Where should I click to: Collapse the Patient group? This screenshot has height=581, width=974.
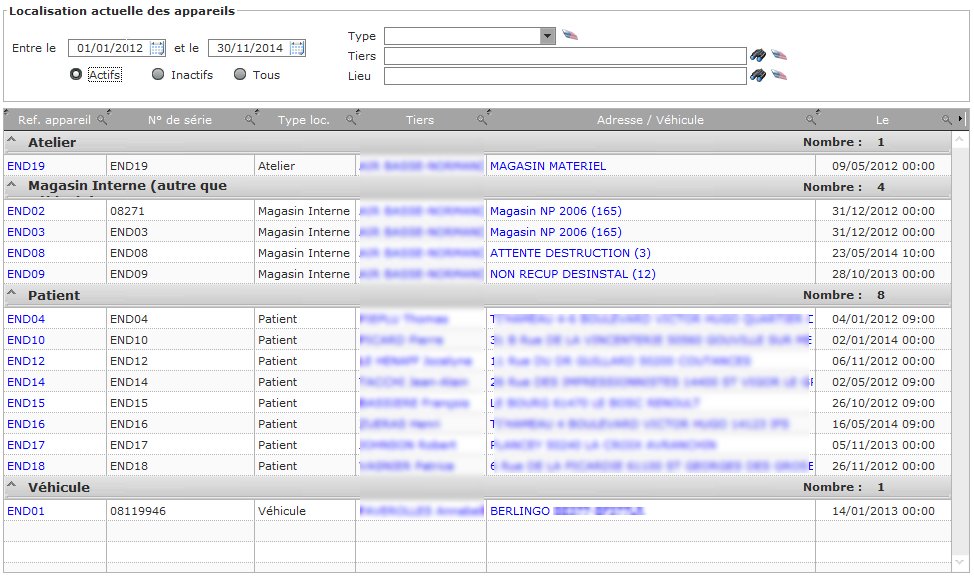pyautogui.click(x=11, y=293)
